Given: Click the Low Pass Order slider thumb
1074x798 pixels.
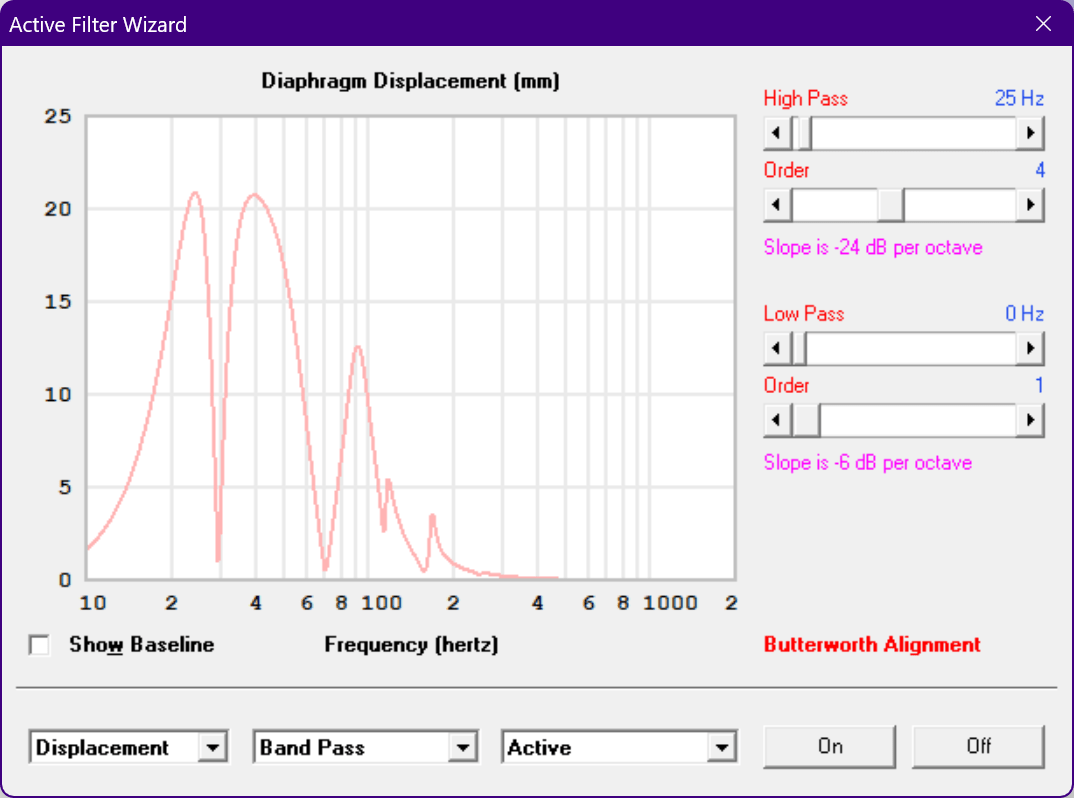Looking at the screenshot, I should (806, 420).
